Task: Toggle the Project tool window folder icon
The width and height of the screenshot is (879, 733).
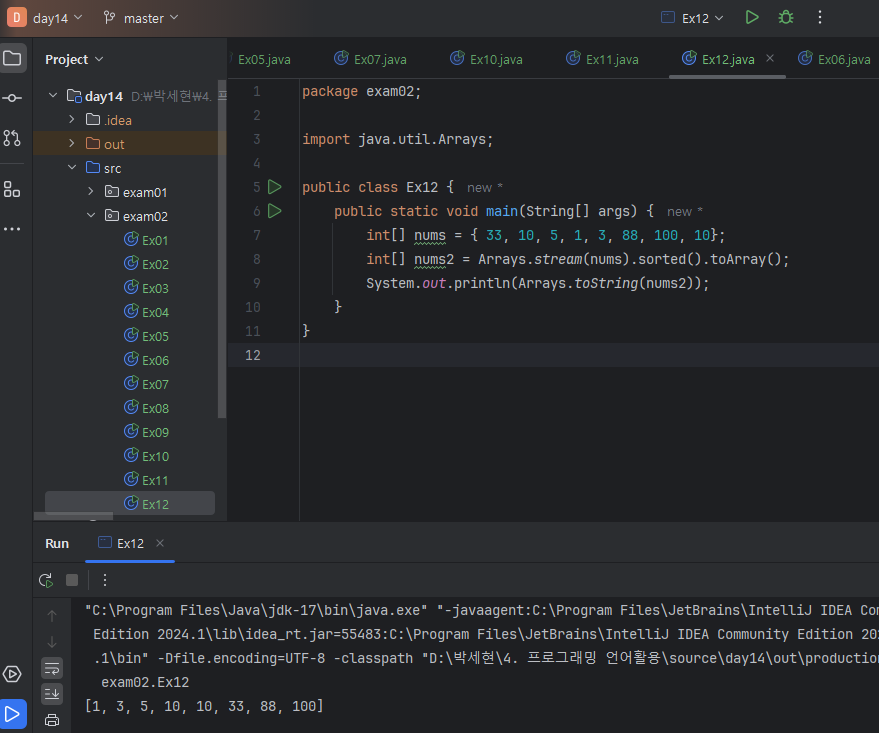Action: point(12,58)
